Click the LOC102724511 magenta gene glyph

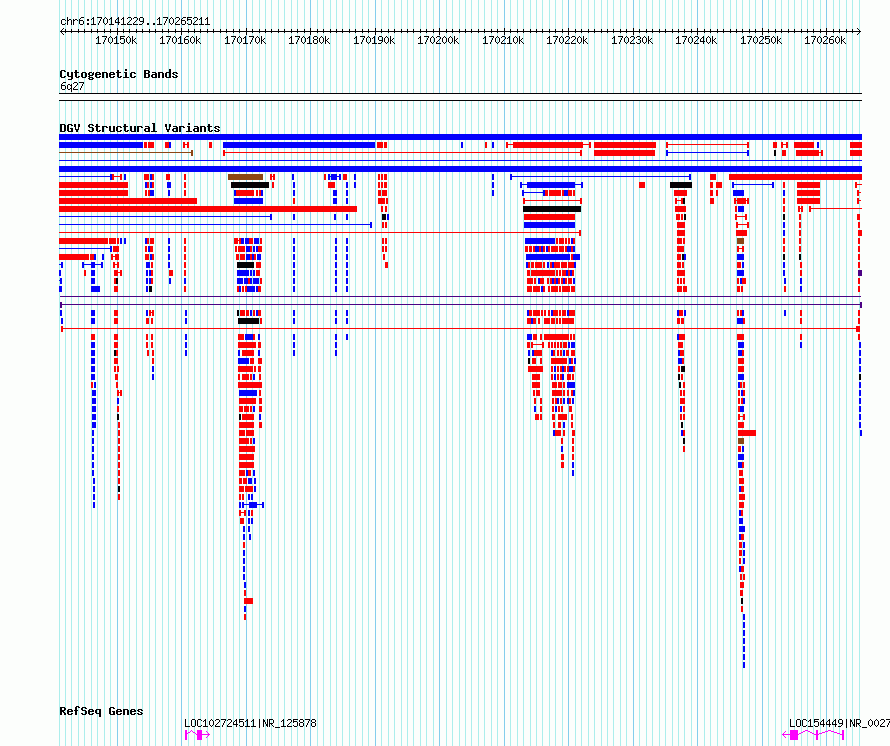tap(197, 735)
